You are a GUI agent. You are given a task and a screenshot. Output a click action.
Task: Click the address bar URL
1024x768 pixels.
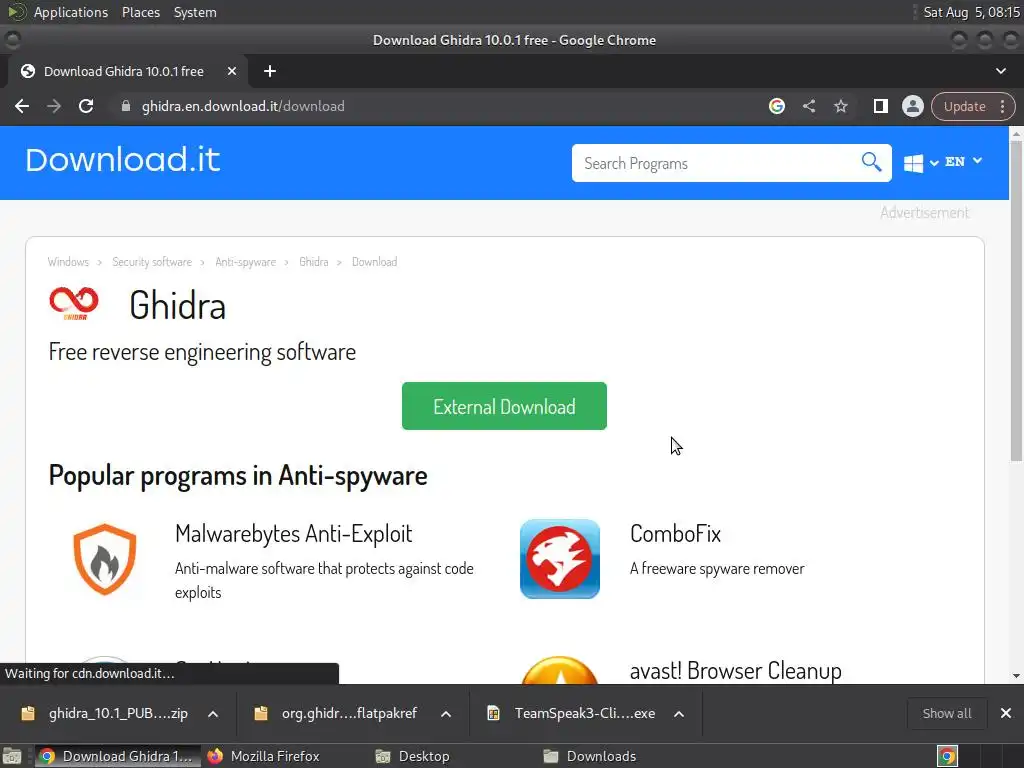(x=243, y=106)
